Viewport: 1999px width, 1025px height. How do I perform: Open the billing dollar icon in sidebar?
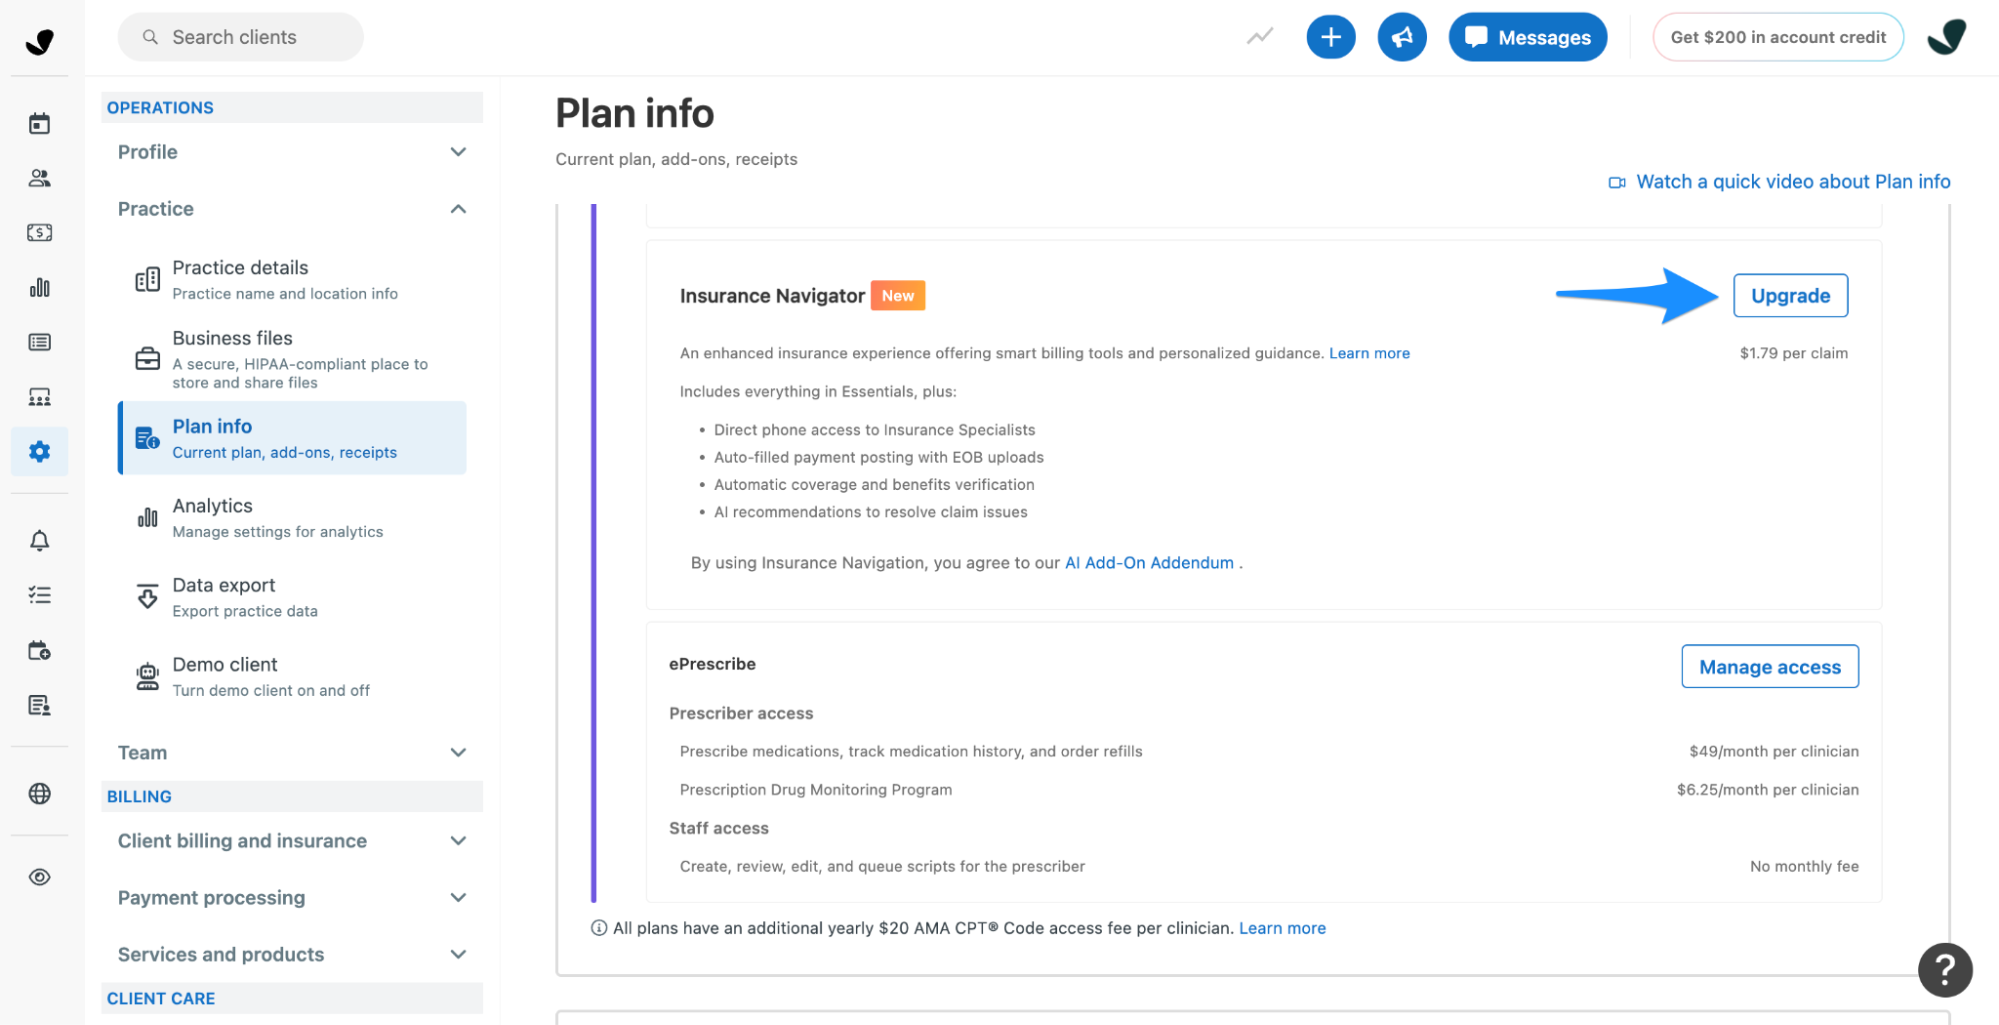tap(39, 232)
